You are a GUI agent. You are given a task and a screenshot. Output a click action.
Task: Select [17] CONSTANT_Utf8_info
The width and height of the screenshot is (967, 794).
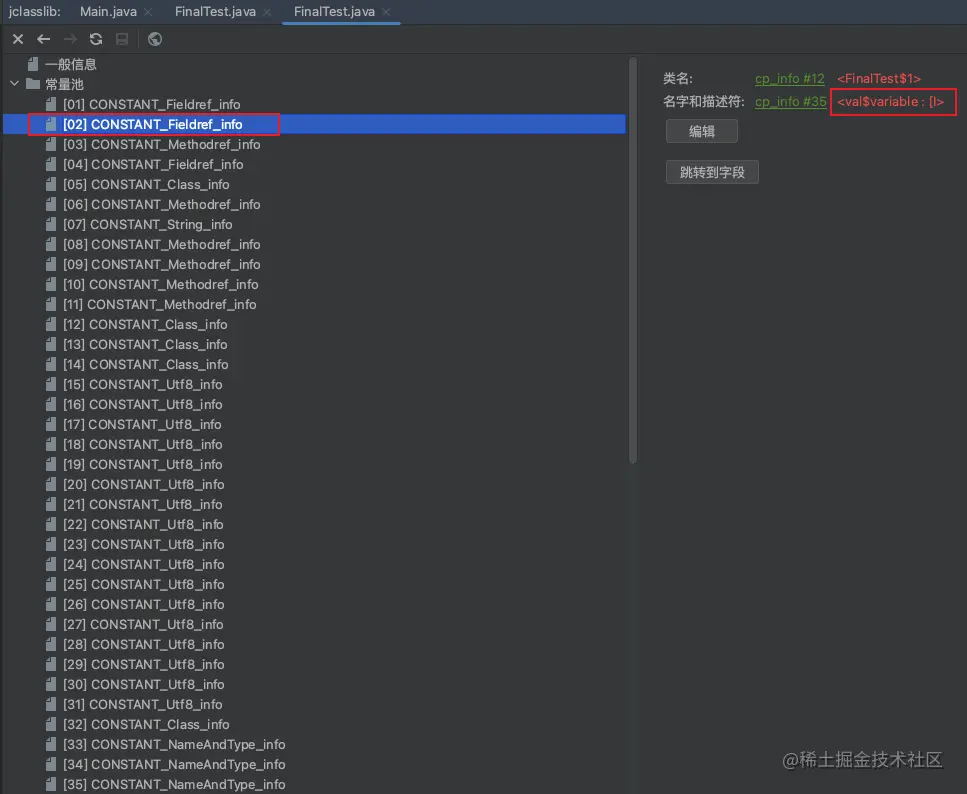click(142, 424)
